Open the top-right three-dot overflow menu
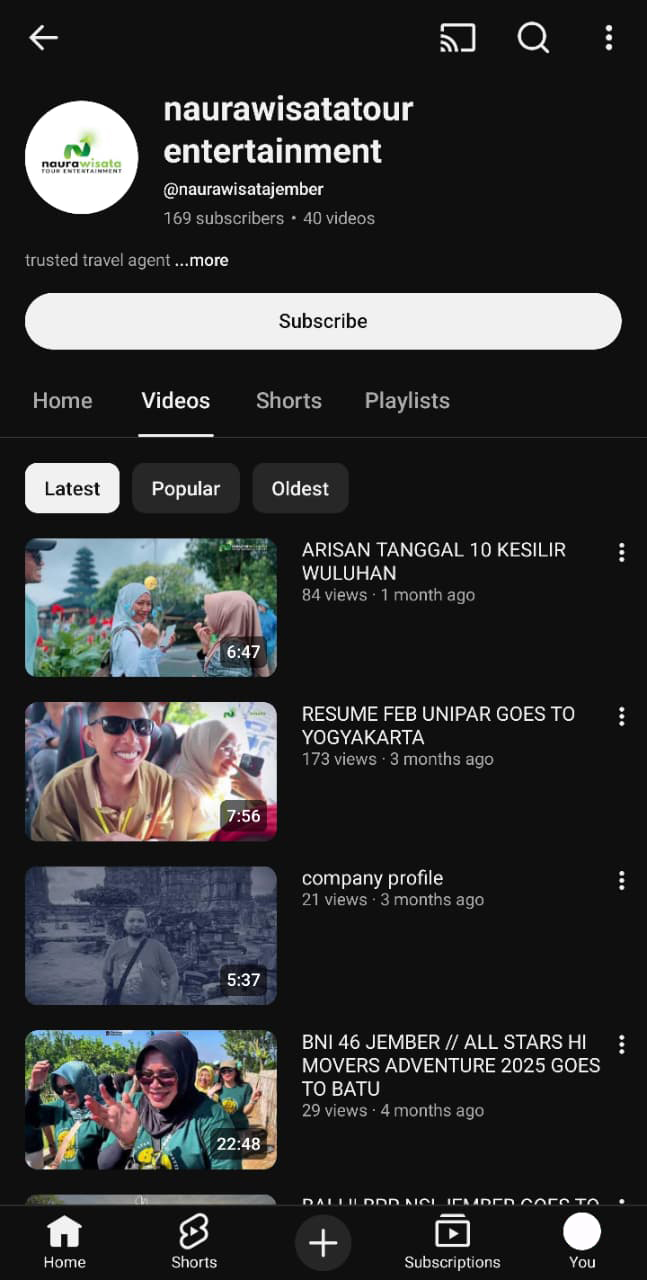Image resolution: width=647 pixels, height=1280 pixels. [608, 38]
